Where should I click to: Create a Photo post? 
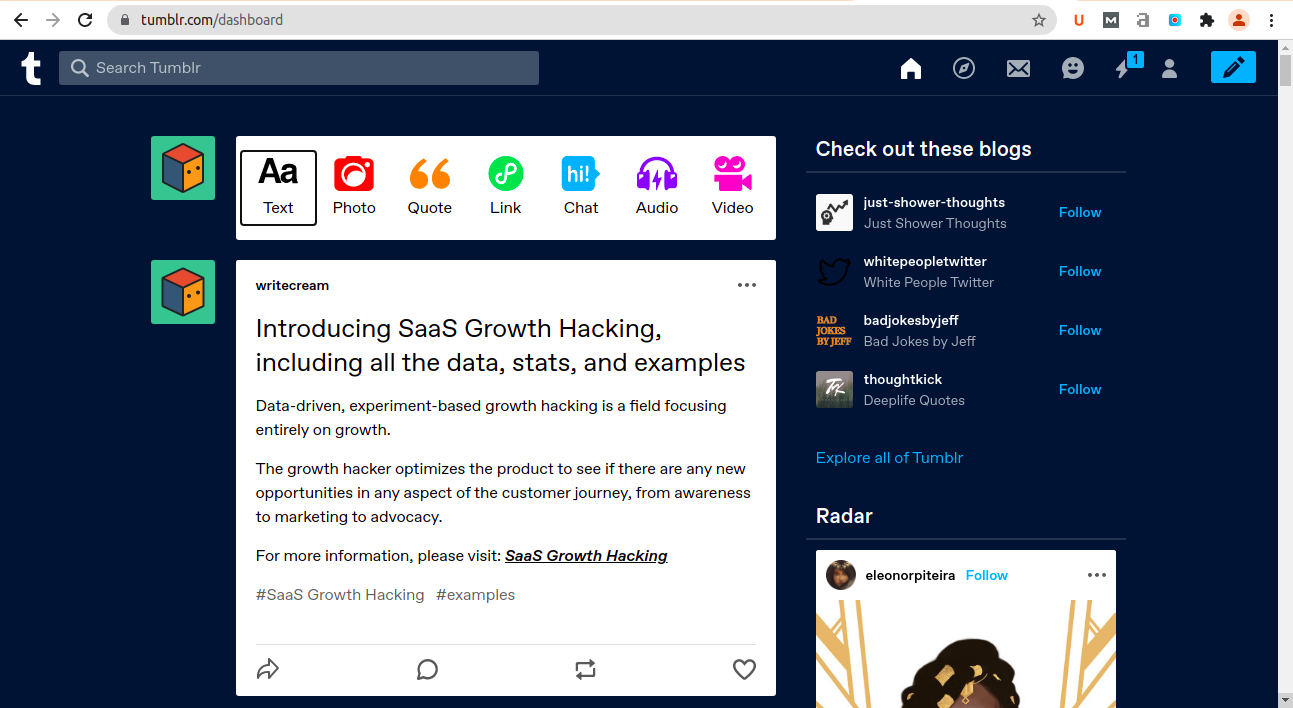point(354,186)
